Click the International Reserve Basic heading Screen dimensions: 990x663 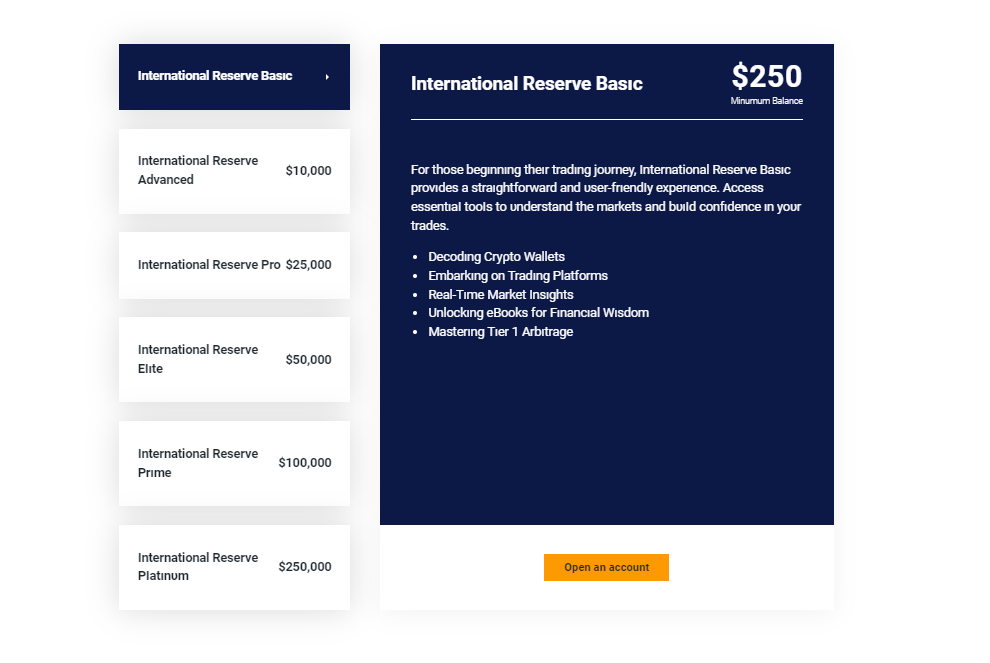point(527,83)
